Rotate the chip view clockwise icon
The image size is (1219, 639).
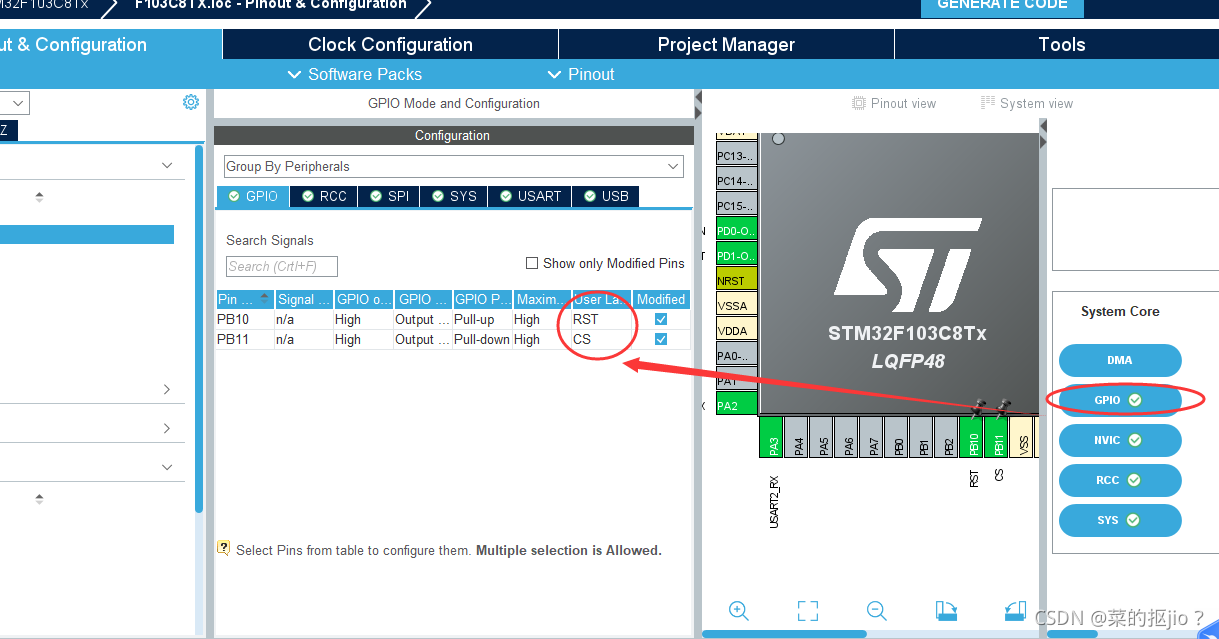pos(946,611)
